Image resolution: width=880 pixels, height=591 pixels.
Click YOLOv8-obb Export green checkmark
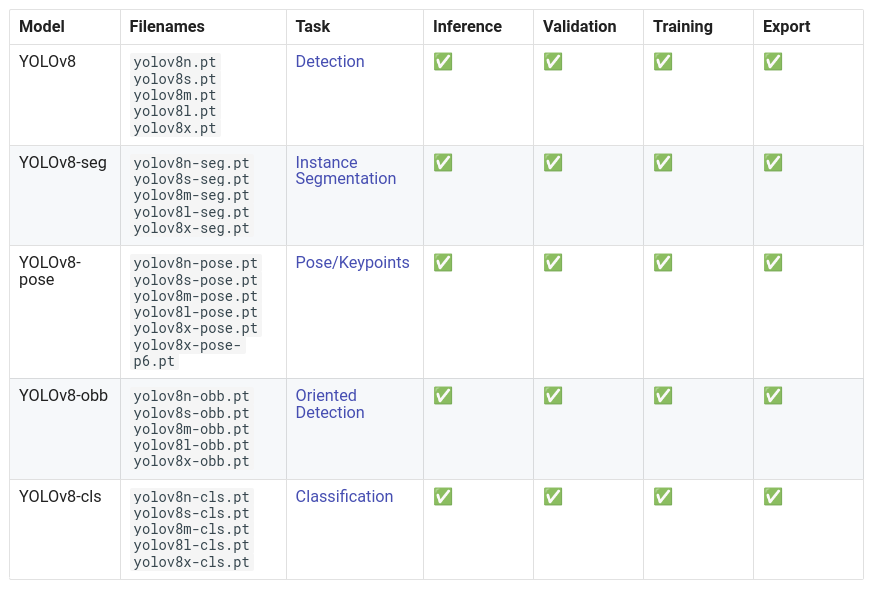tap(773, 396)
